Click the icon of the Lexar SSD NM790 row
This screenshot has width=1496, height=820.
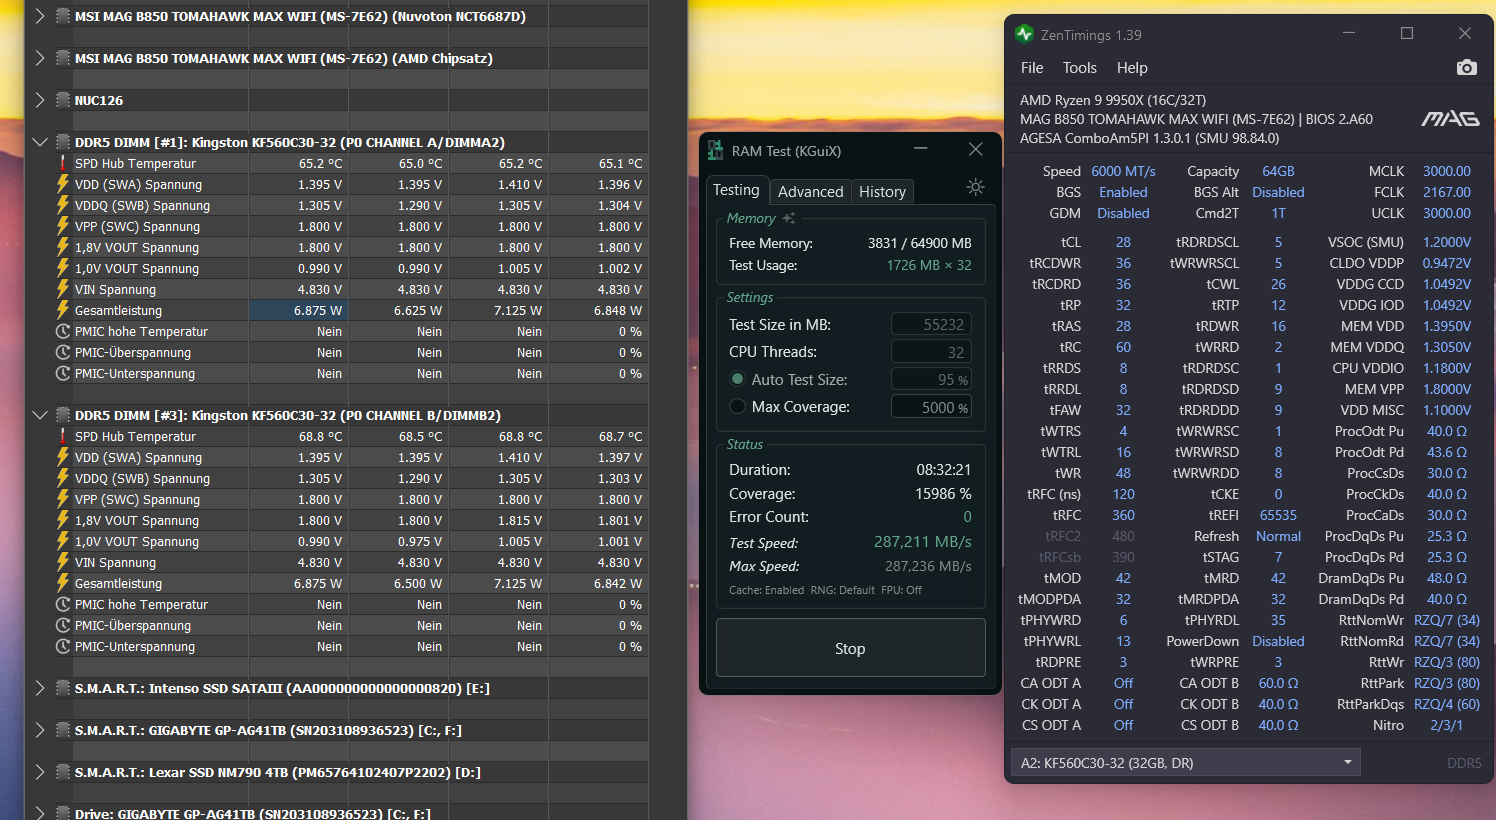[62, 772]
